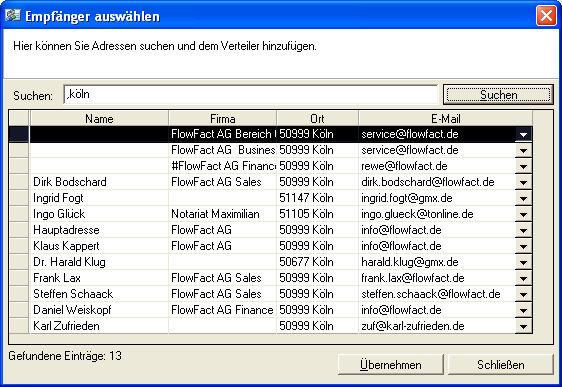
Task: Click the row selector beside Ingo Glück
Action: 19,214
